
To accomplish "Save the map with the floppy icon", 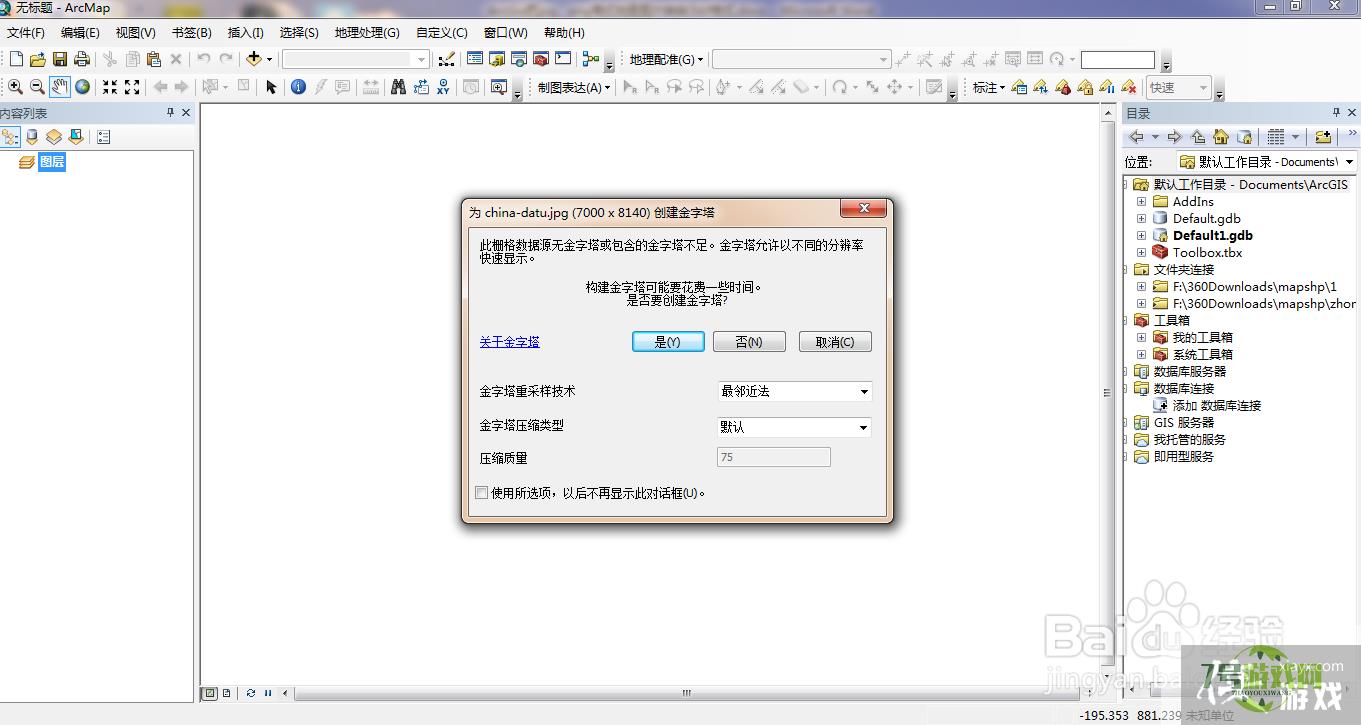I will [x=60, y=60].
